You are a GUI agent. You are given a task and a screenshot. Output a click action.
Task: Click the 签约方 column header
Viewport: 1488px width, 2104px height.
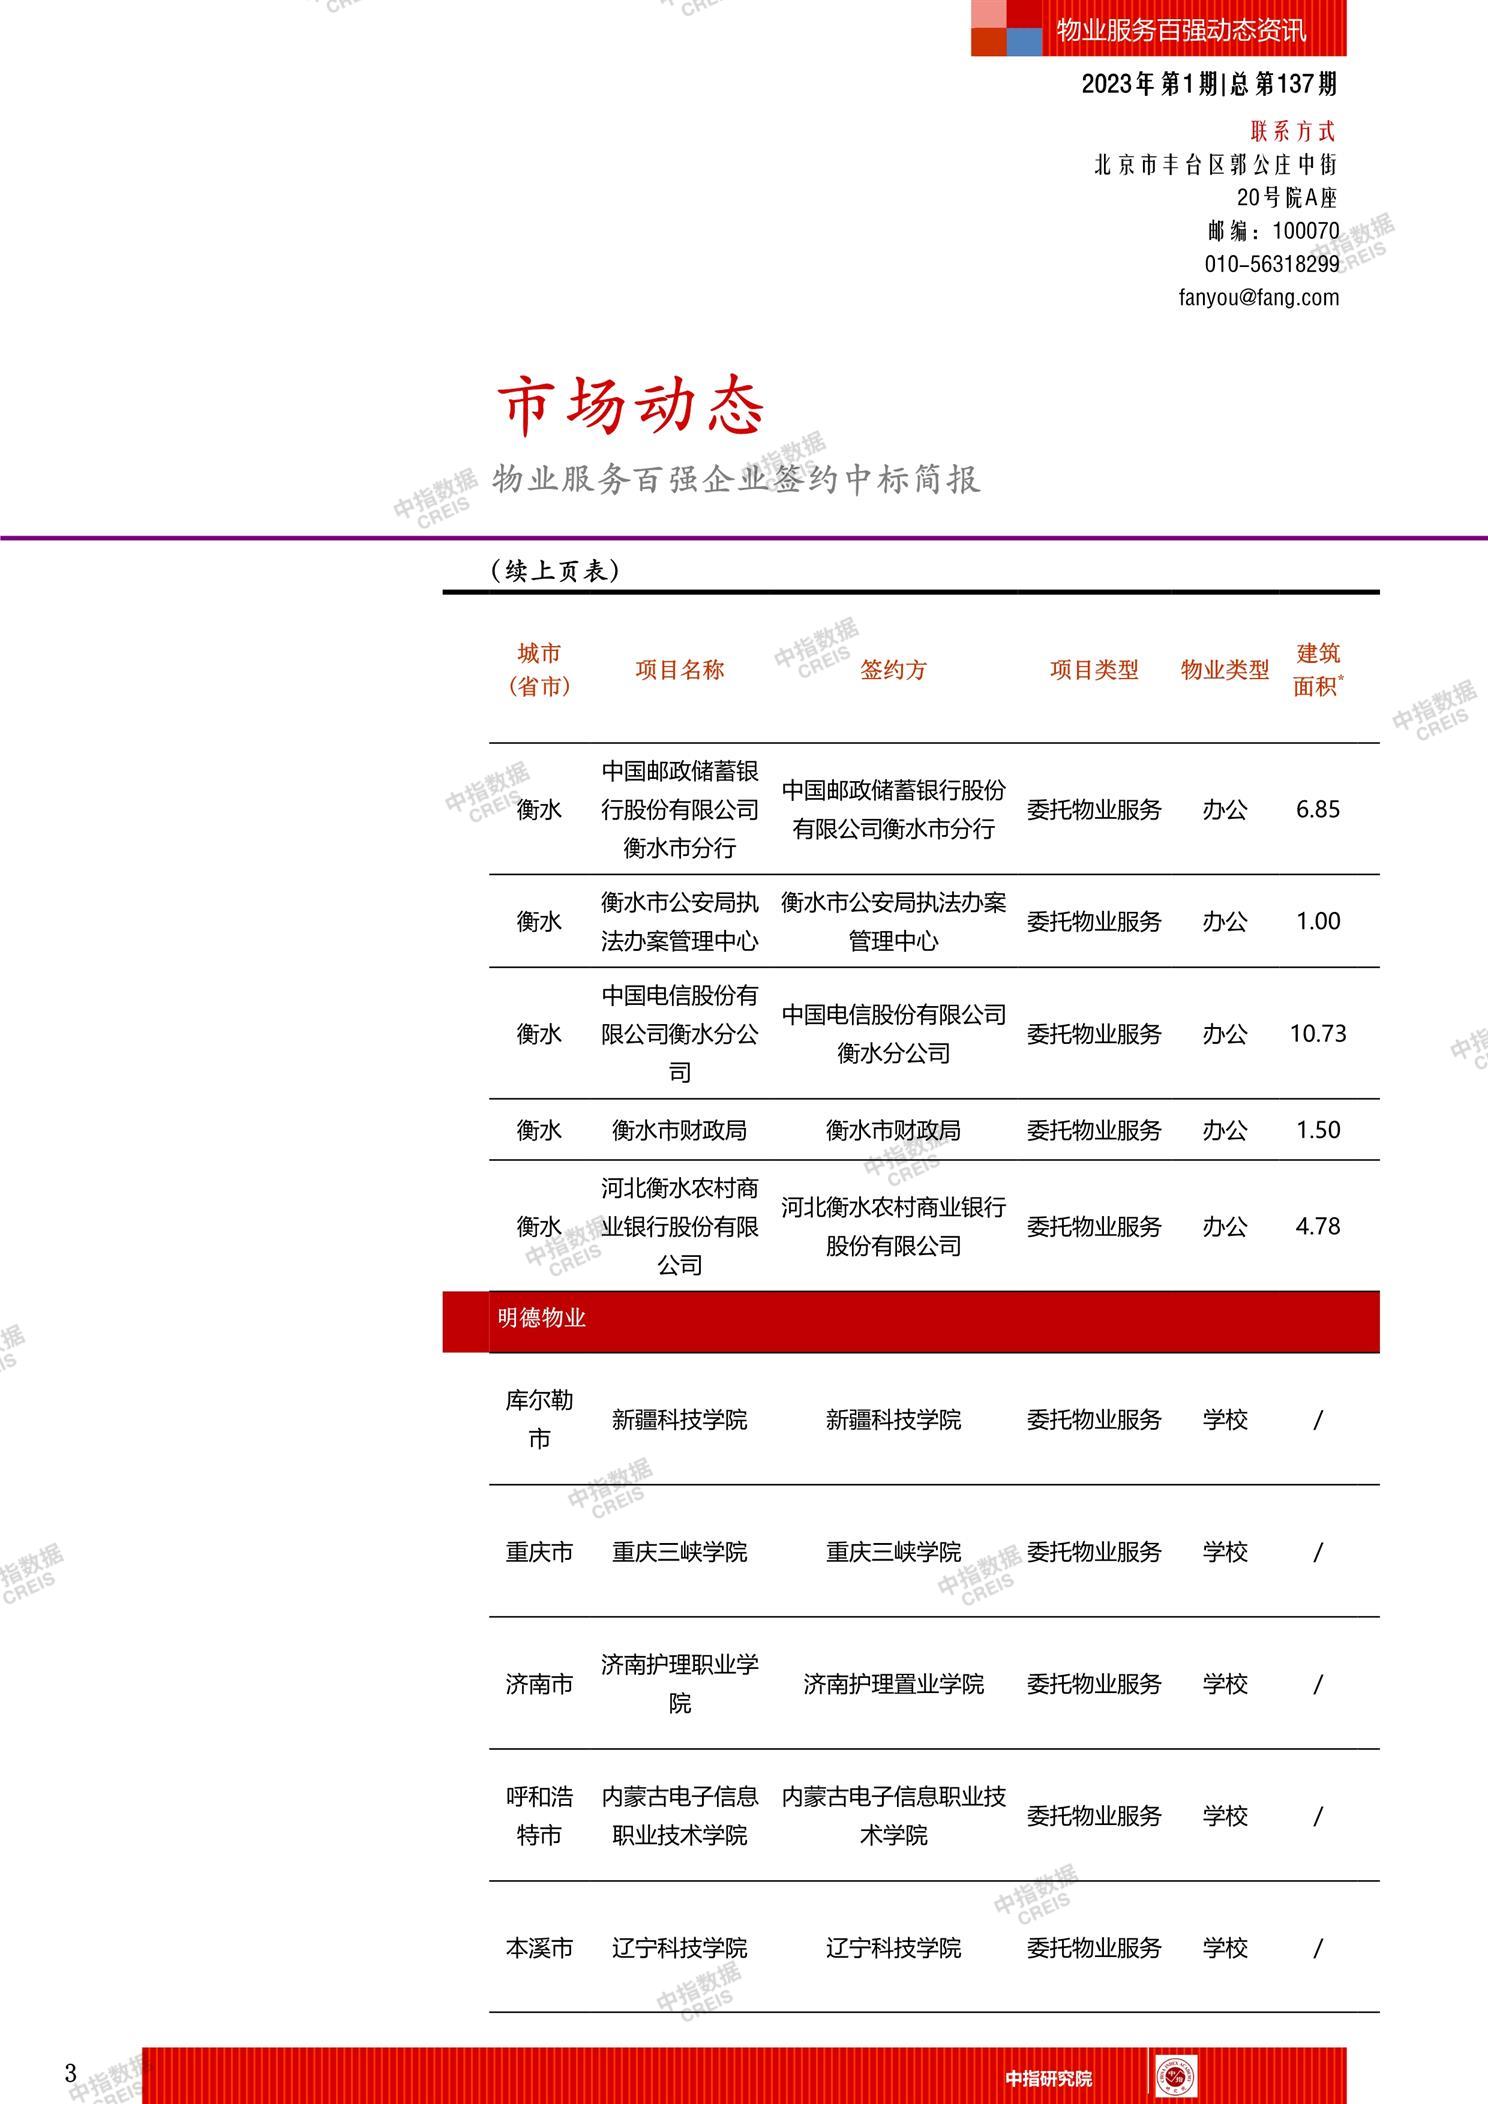click(894, 670)
